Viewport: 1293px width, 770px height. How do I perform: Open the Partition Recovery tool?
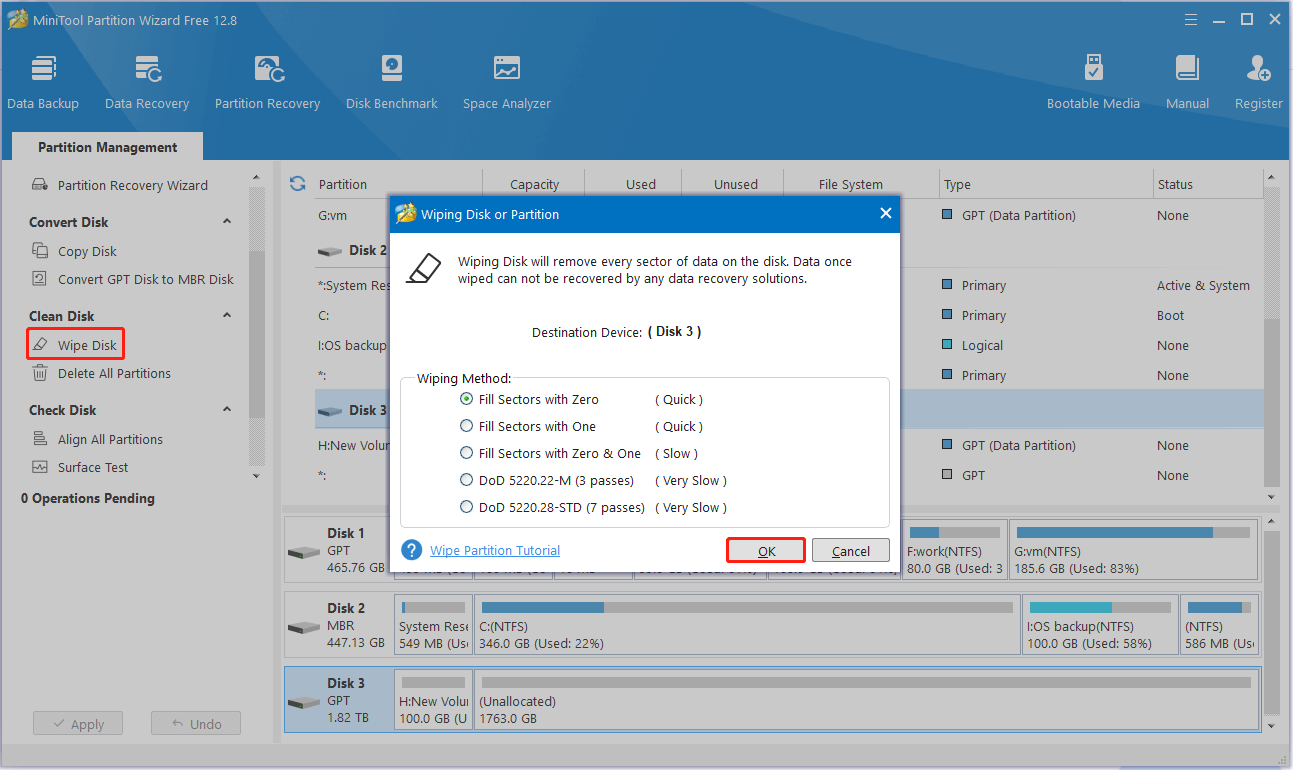(267, 82)
